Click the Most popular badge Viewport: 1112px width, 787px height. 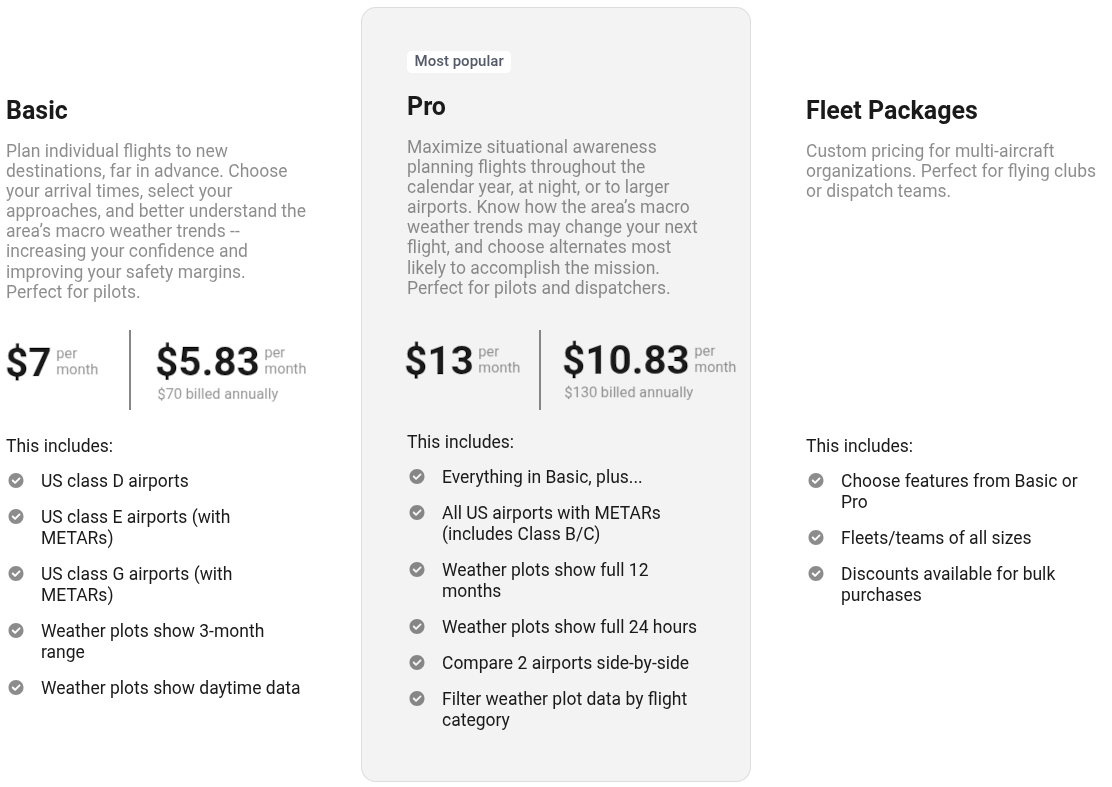point(459,62)
